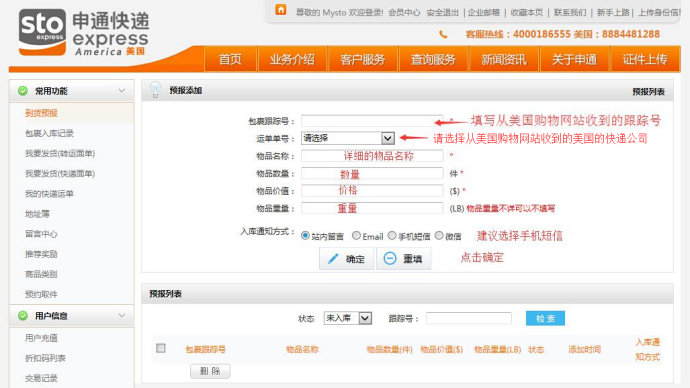Open the 查询服务 navigation tab

(433, 59)
